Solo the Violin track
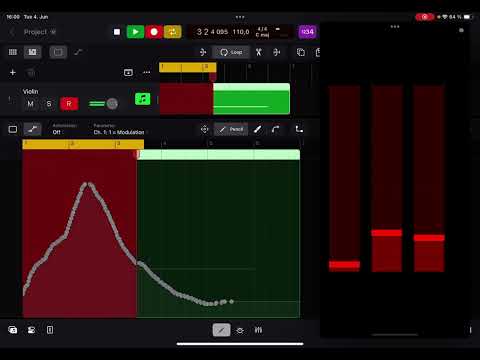 click(x=49, y=104)
